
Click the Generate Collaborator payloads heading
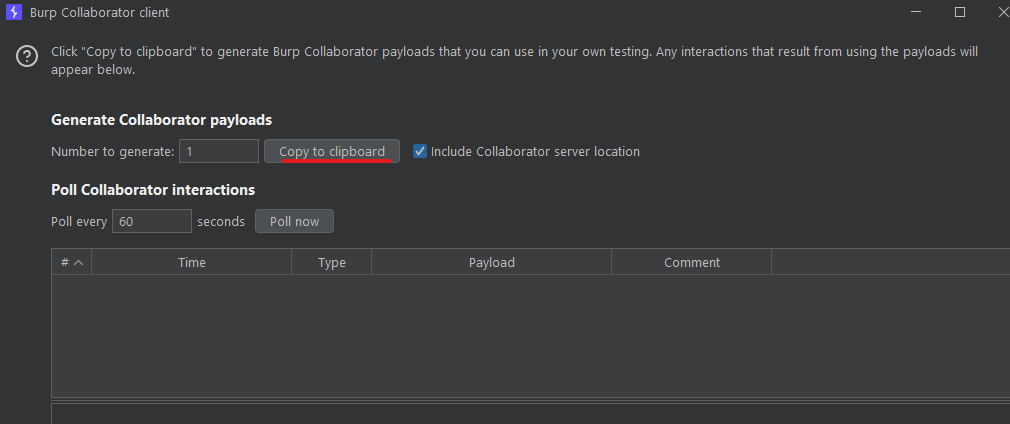162,120
